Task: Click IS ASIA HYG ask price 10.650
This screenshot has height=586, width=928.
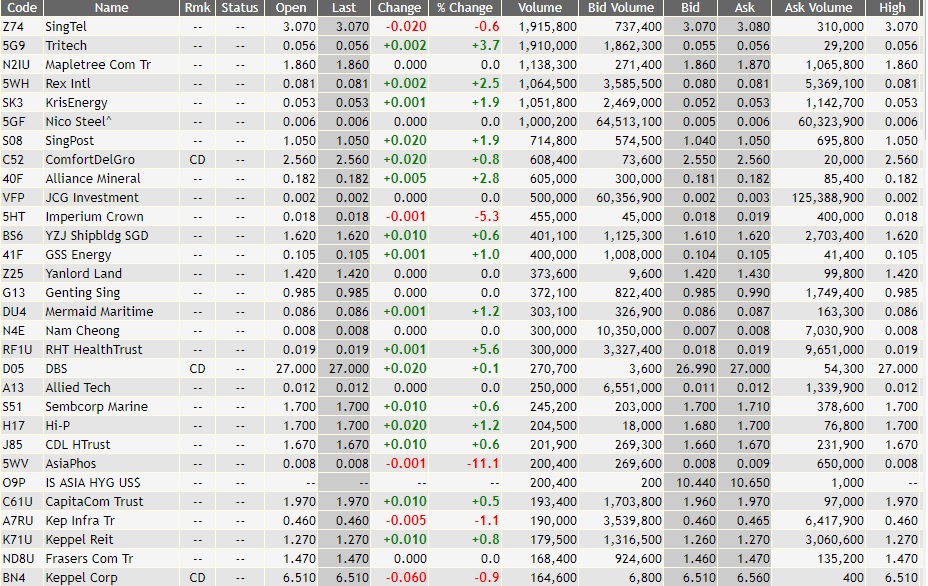Action: point(750,482)
